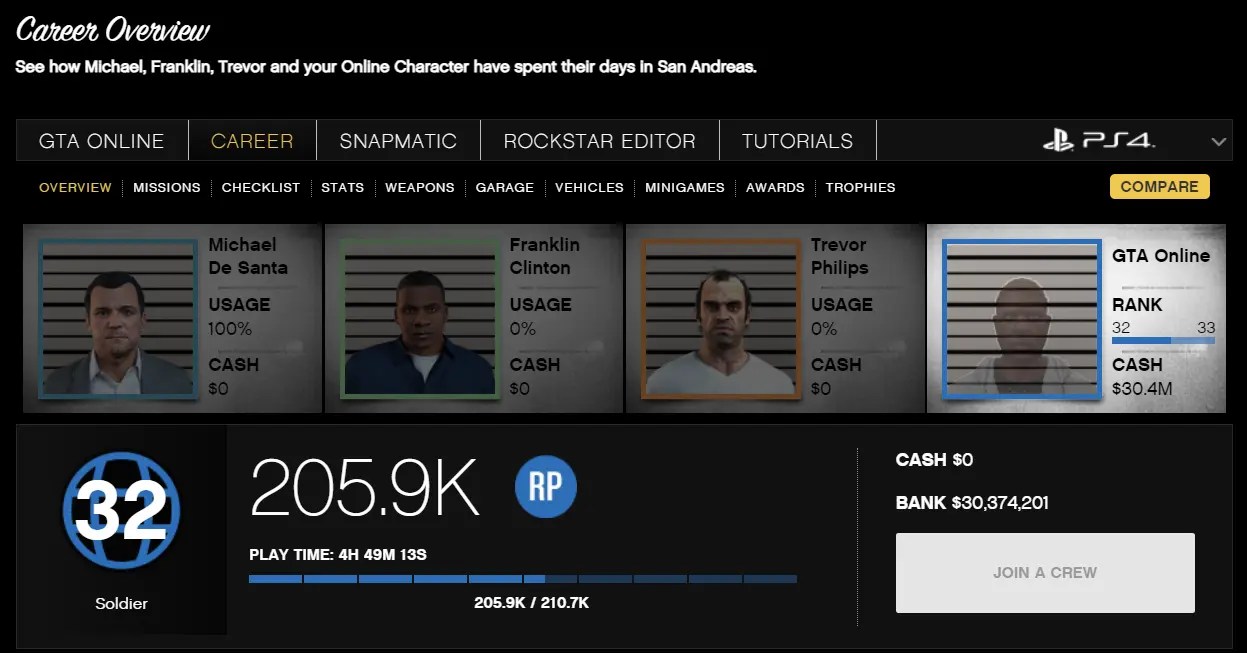Click the JOIN A CREW button
This screenshot has width=1247, height=653.
pos(1044,572)
